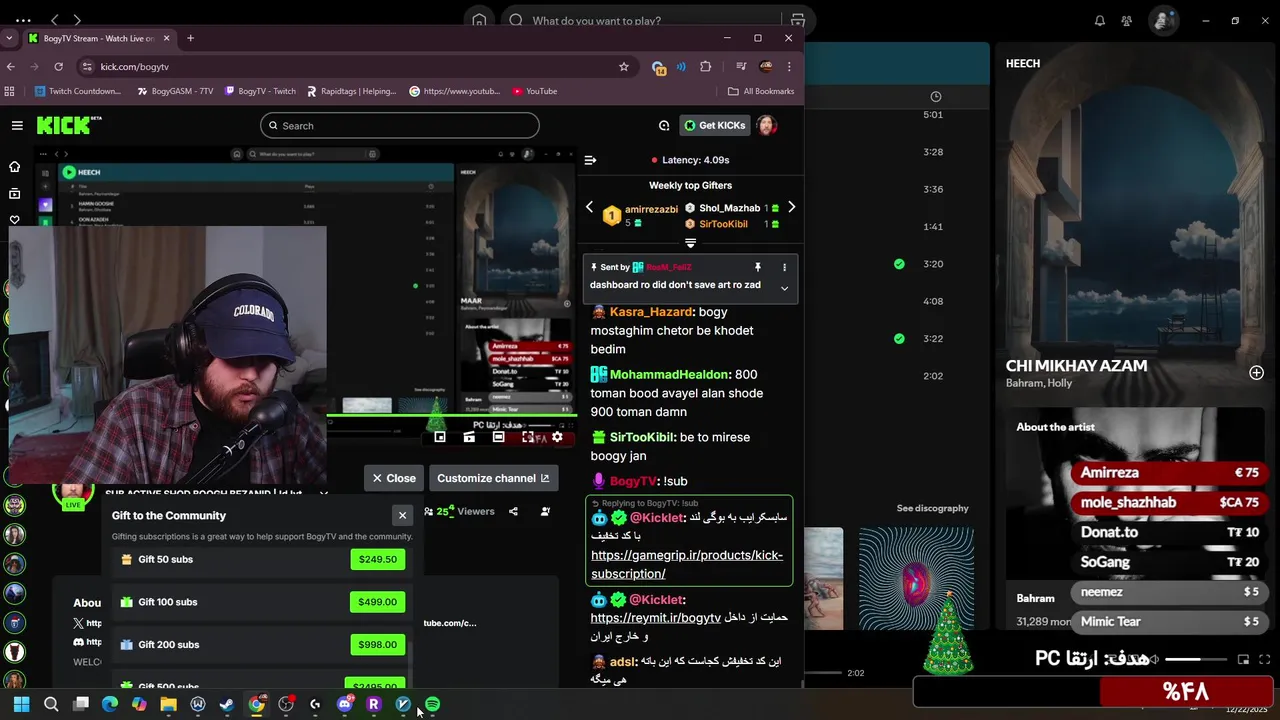
Task: Open gamegrip.ir kick-subscription link in chat
Action: [687, 564]
